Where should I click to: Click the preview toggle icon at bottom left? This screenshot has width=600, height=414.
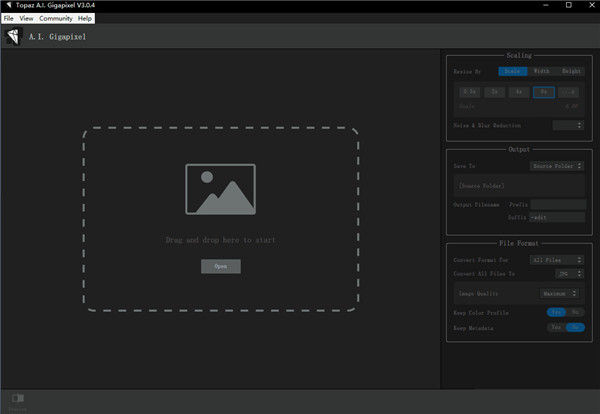(17, 398)
